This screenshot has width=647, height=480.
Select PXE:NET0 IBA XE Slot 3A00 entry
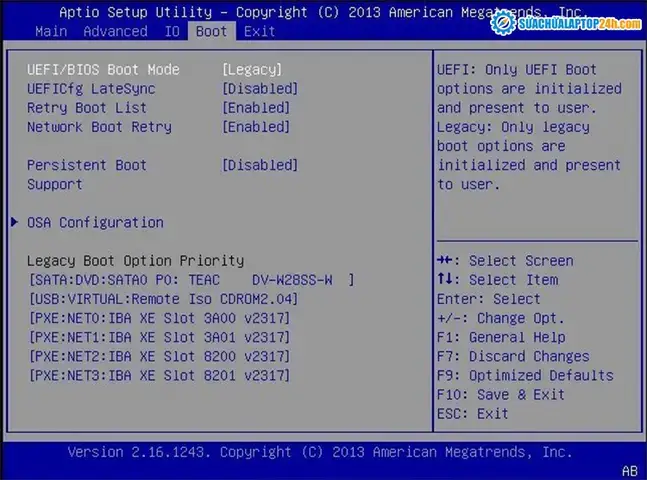(160, 318)
